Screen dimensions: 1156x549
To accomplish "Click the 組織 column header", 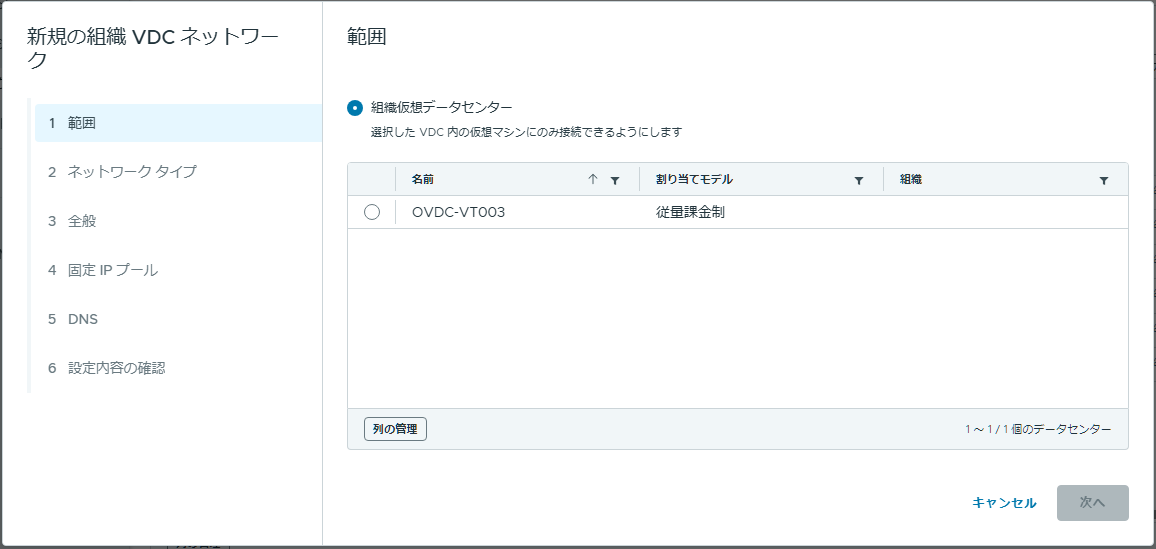I will 911,179.
